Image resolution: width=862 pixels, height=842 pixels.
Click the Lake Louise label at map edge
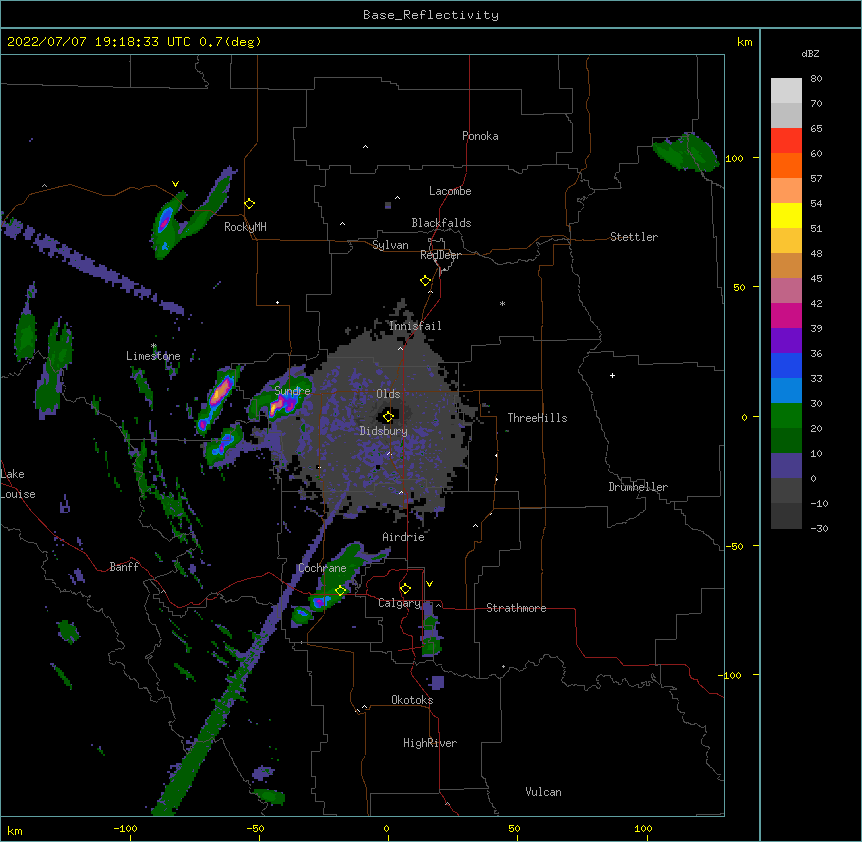click(18, 484)
